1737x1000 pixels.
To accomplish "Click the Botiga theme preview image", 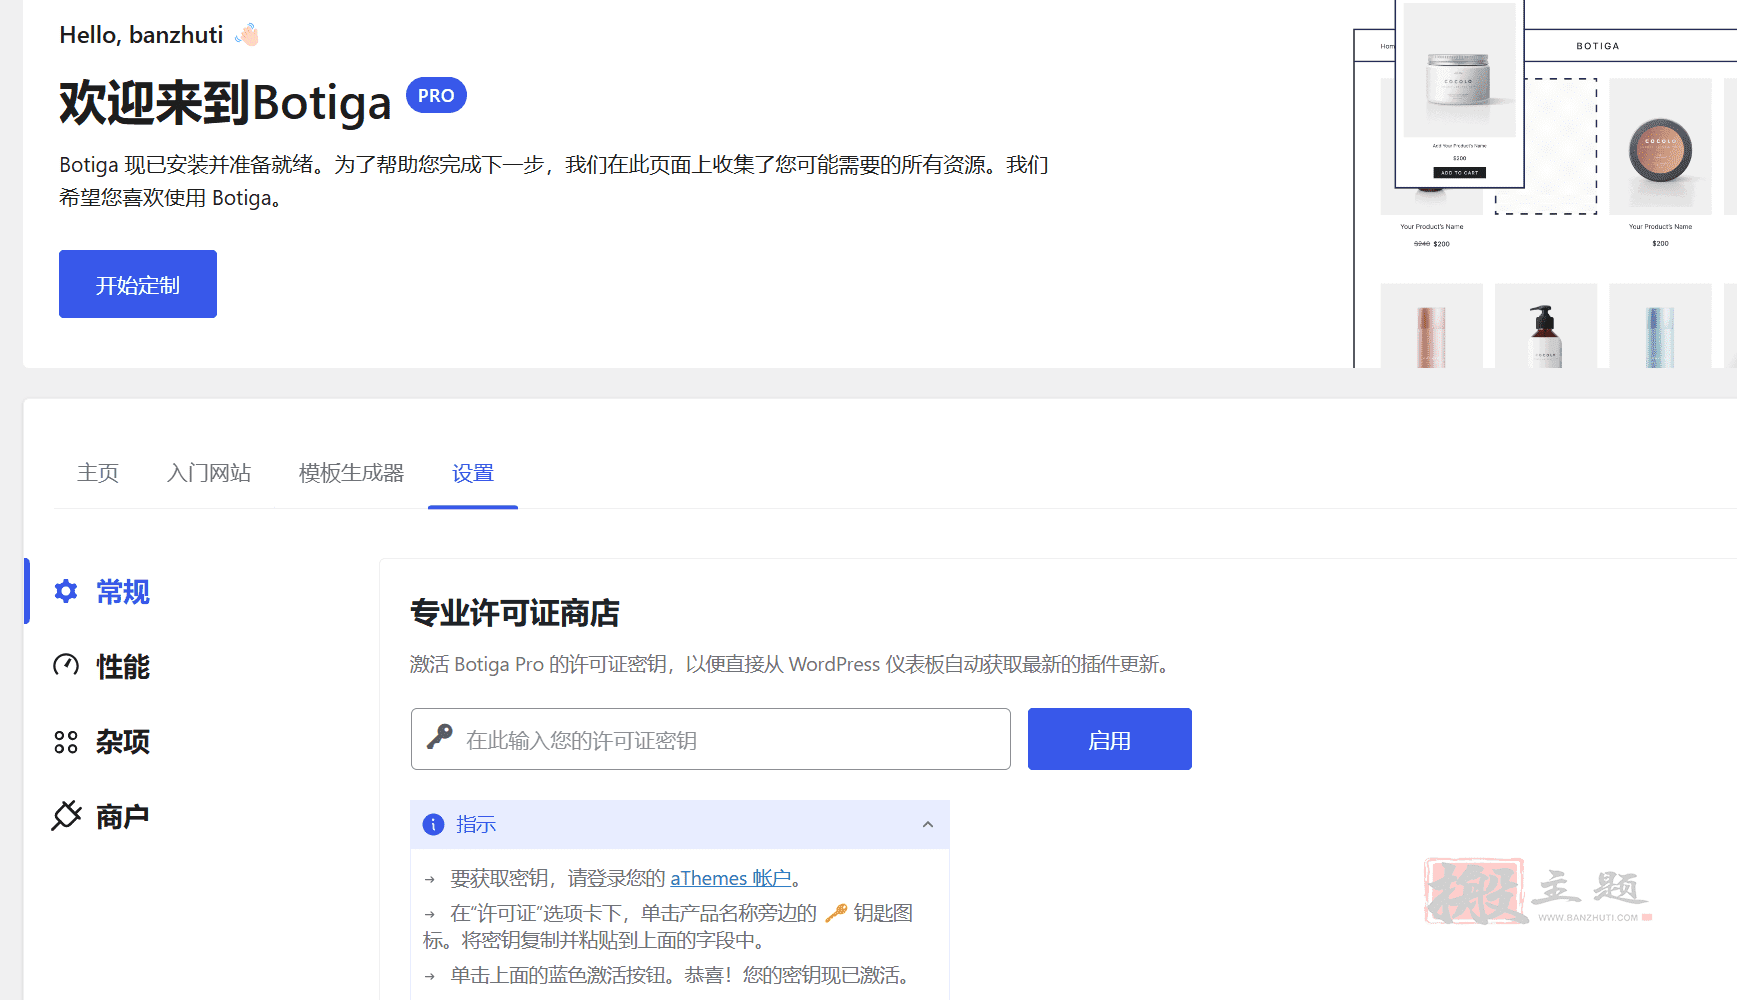I will click(1545, 184).
